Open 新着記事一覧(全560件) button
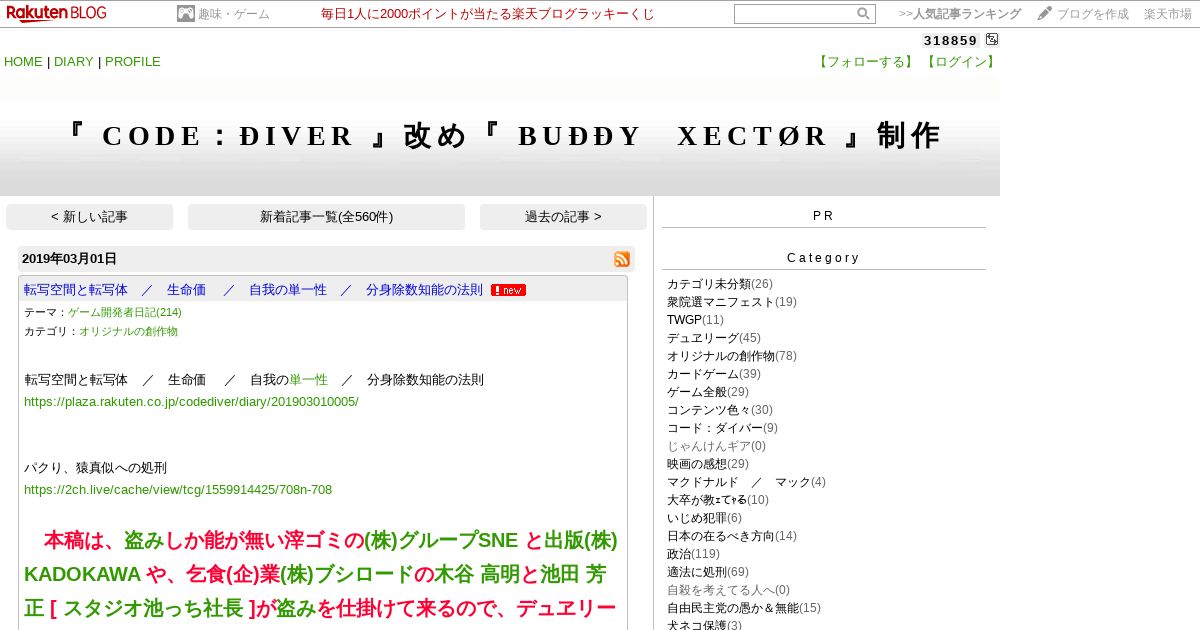The height and width of the screenshot is (630, 1200). (x=326, y=217)
